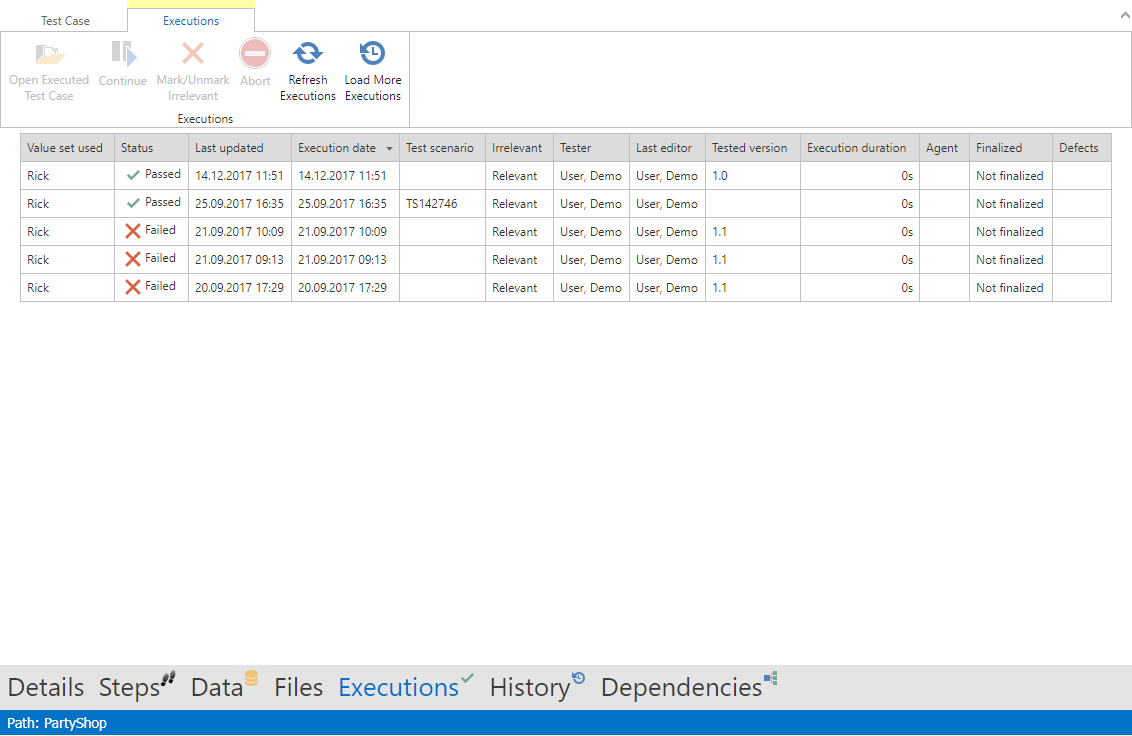Click the Abort execution icon
The width and height of the screenshot is (1132, 736).
(255, 54)
